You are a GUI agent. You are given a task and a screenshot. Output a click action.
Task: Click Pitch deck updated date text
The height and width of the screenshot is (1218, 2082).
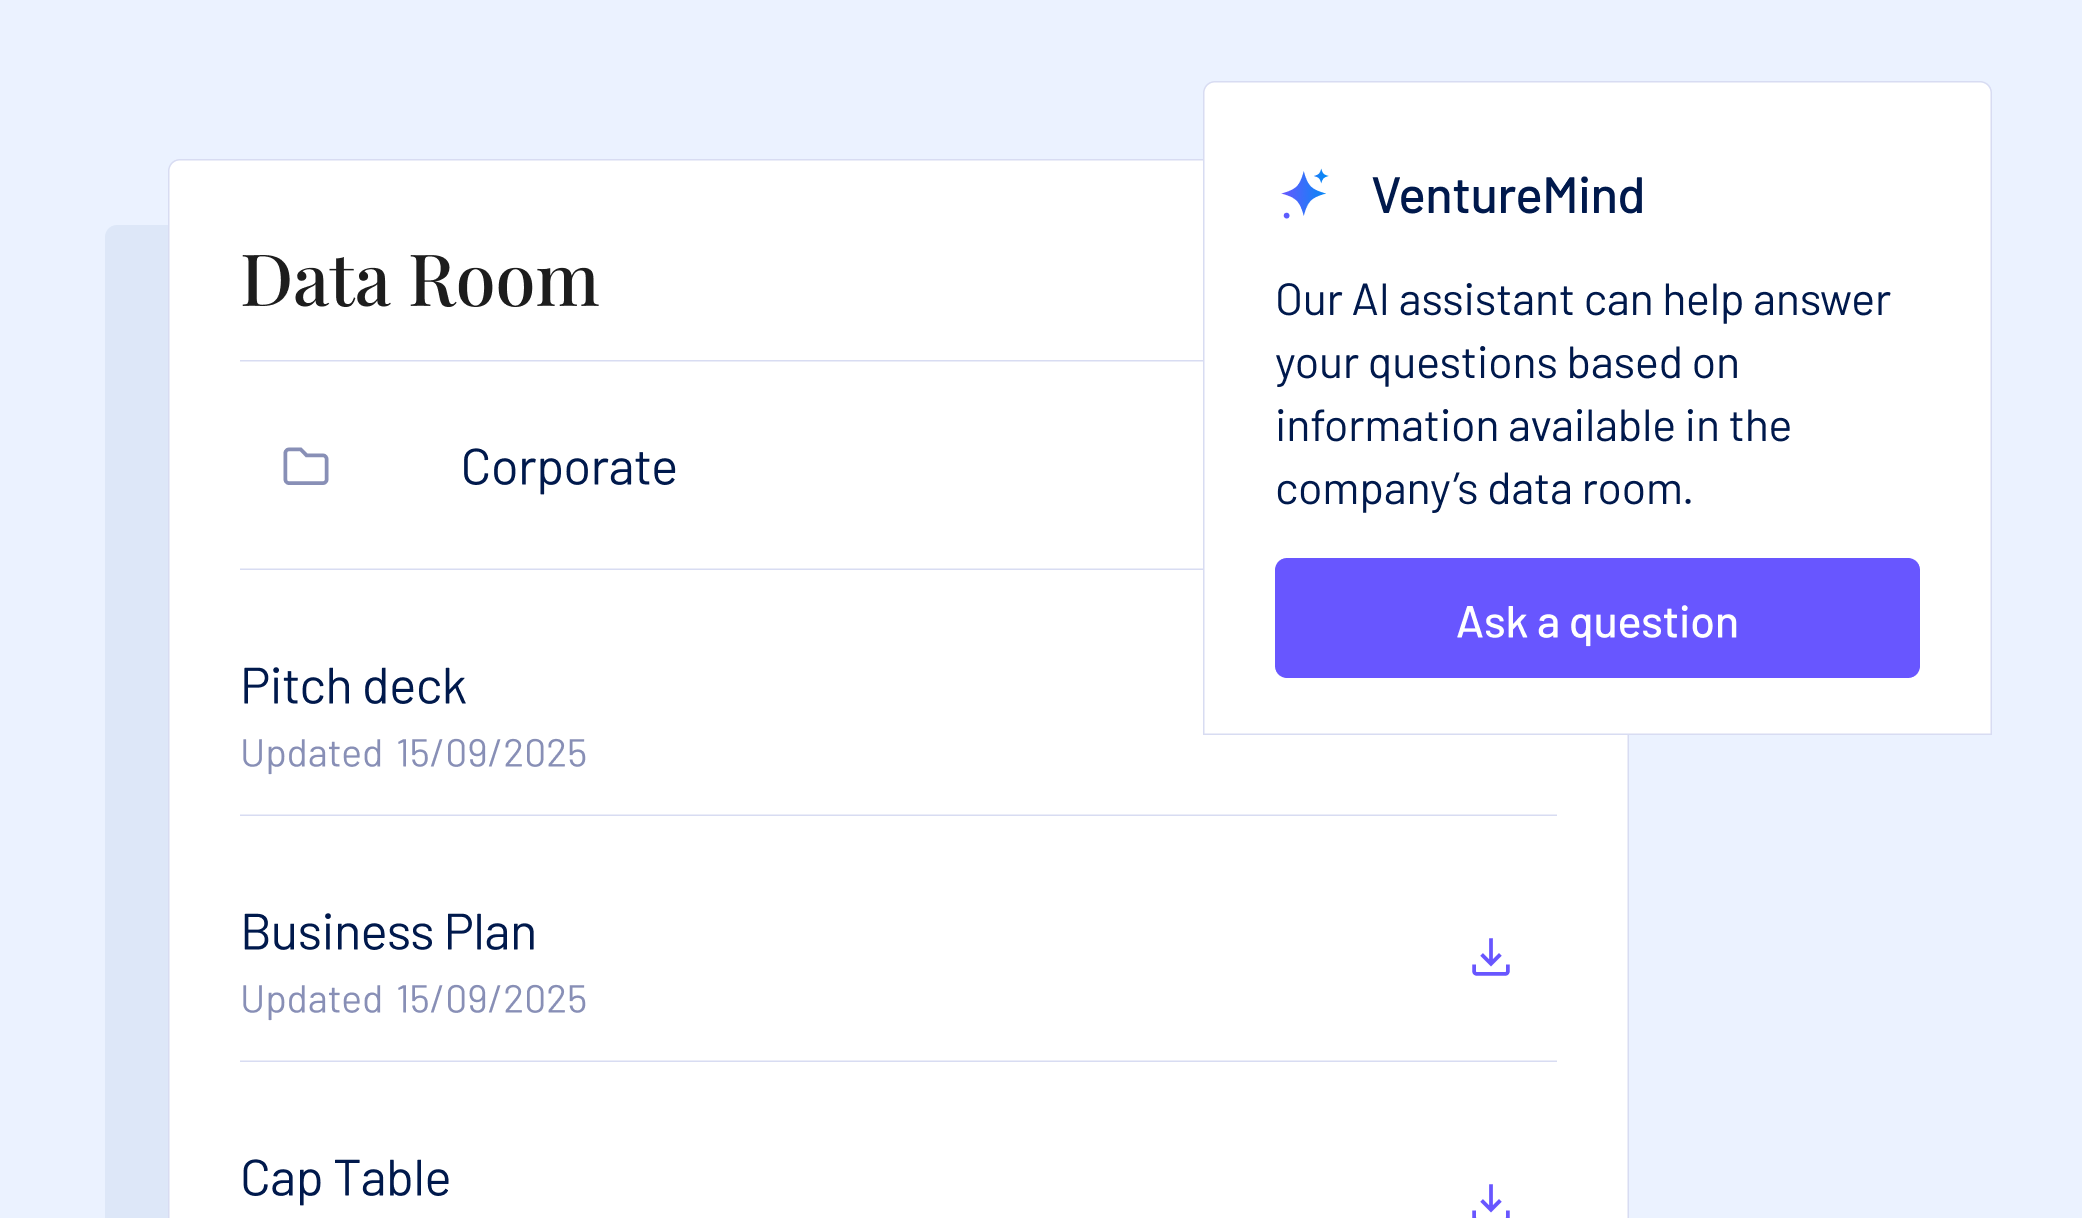coord(414,754)
